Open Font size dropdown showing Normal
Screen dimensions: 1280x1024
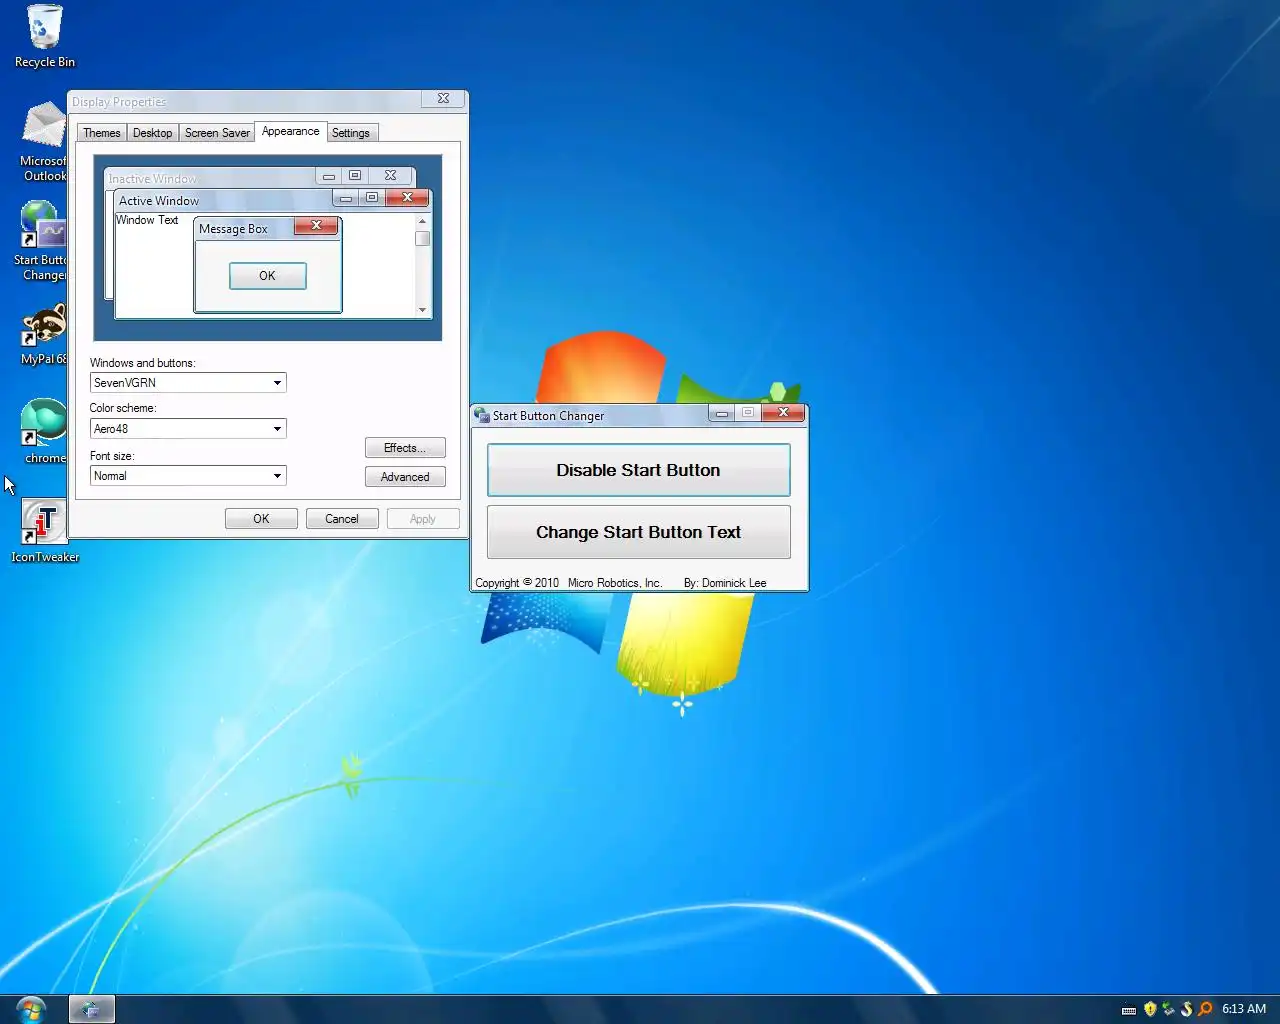[x=188, y=476]
